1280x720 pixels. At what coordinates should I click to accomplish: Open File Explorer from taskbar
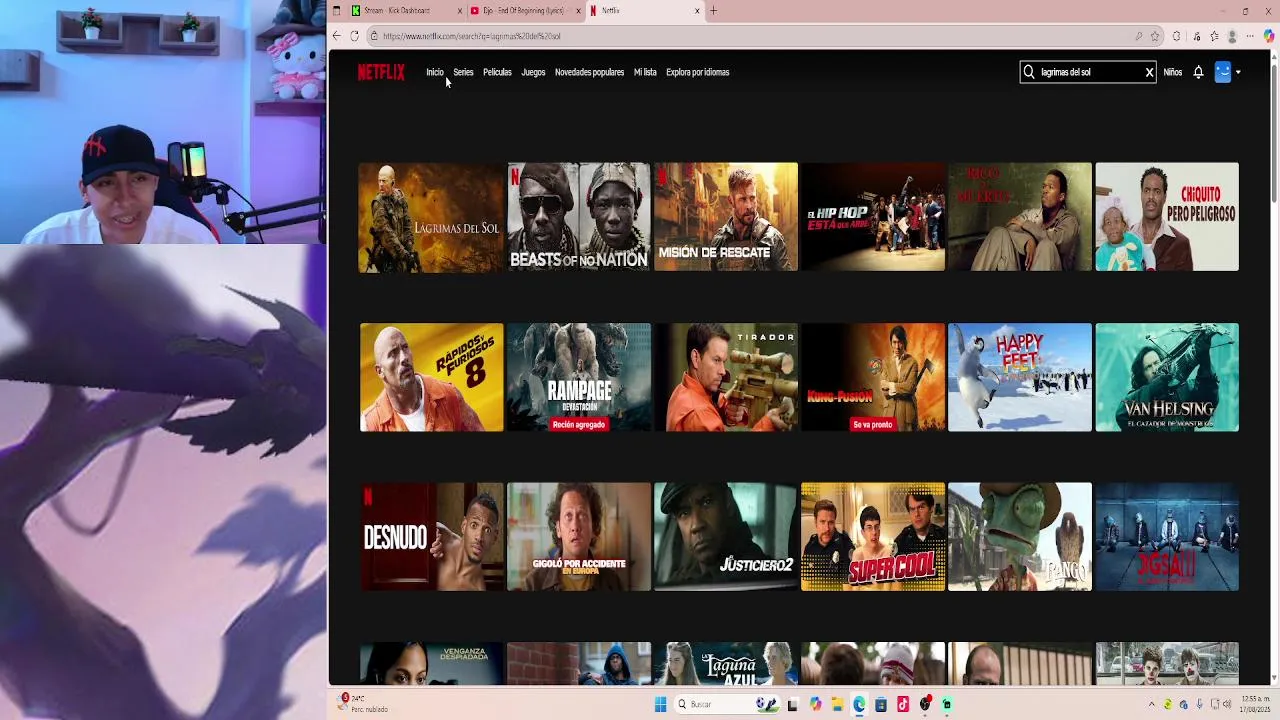837,704
